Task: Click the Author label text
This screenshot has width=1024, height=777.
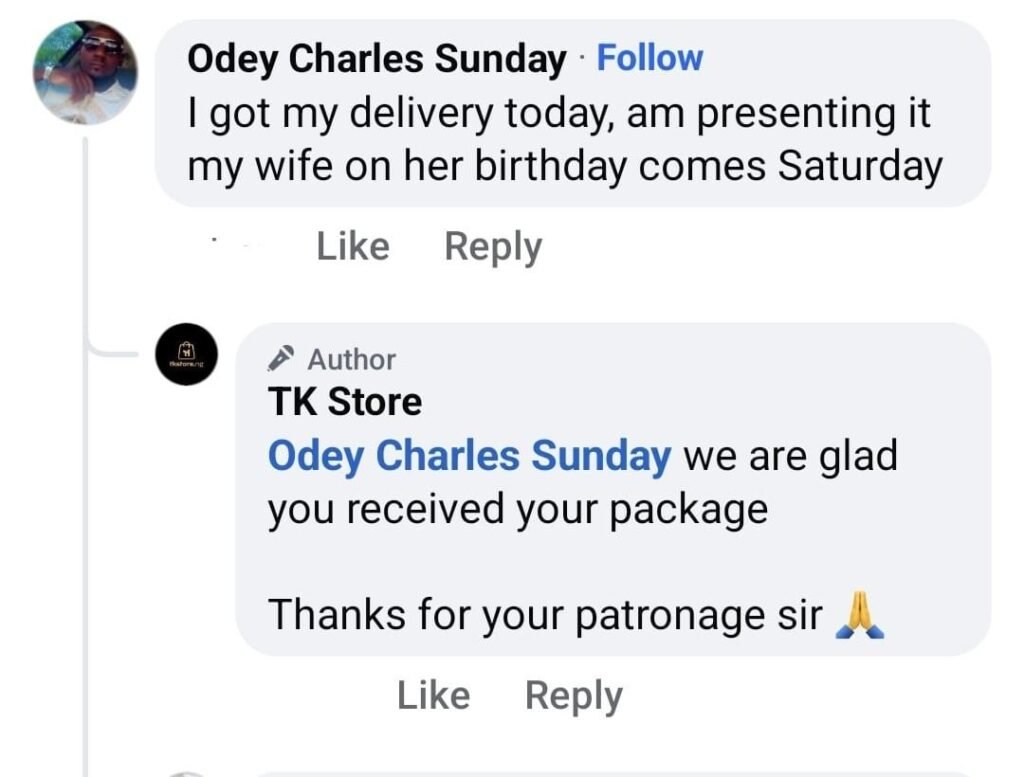Action: click(x=351, y=358)
